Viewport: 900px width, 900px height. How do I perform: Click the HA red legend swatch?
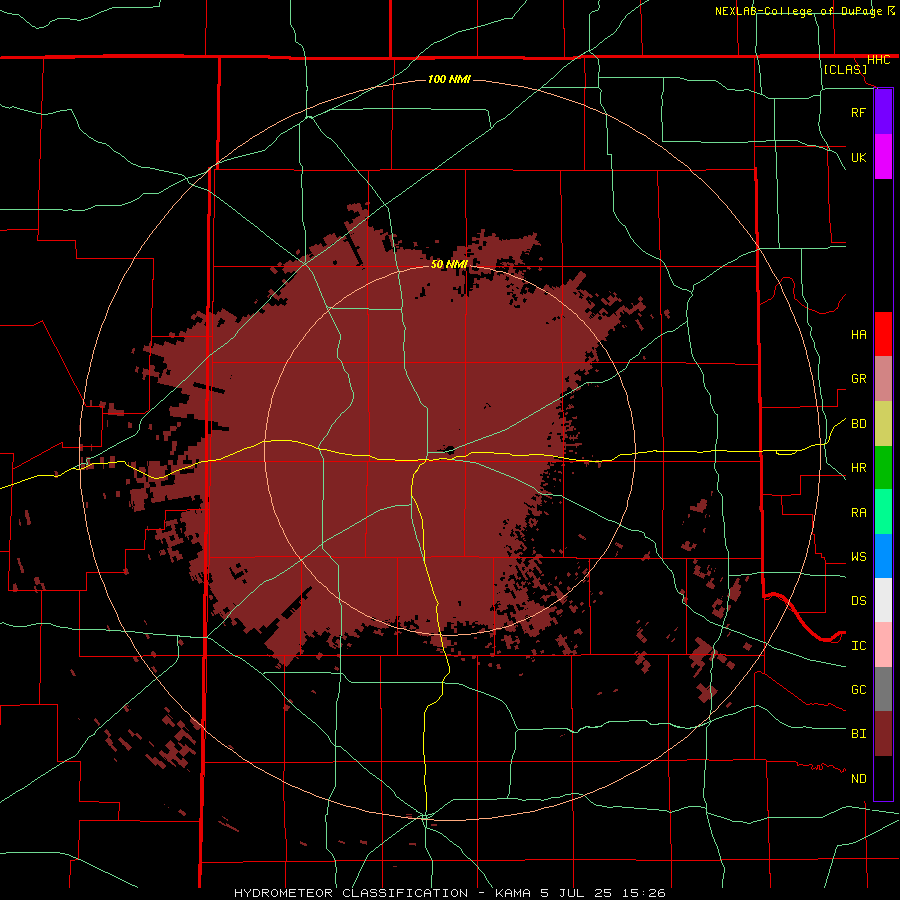(x=883, y=334)
